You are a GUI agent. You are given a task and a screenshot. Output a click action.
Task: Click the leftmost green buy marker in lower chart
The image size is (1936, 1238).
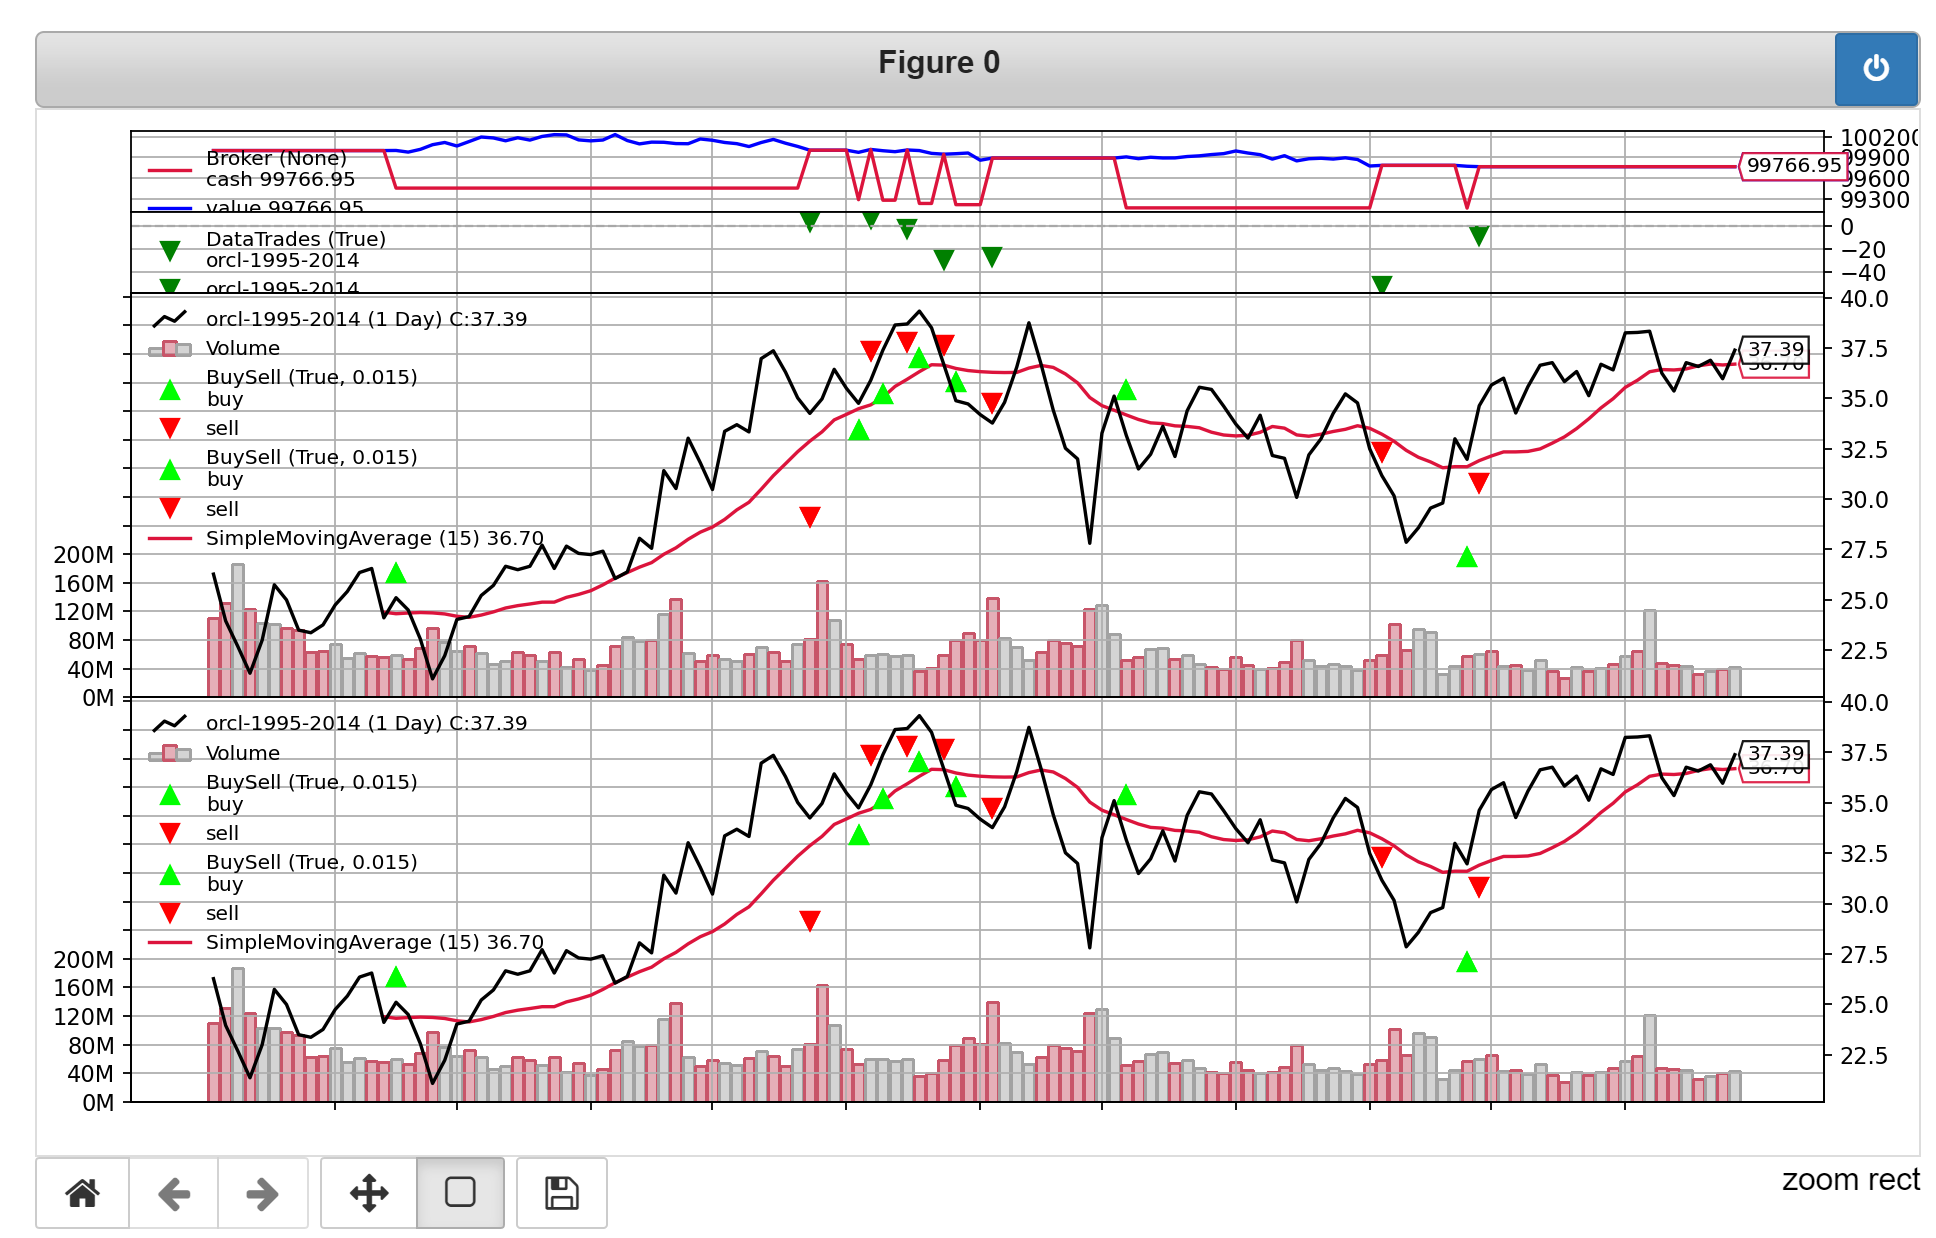[x=396, y=977]
